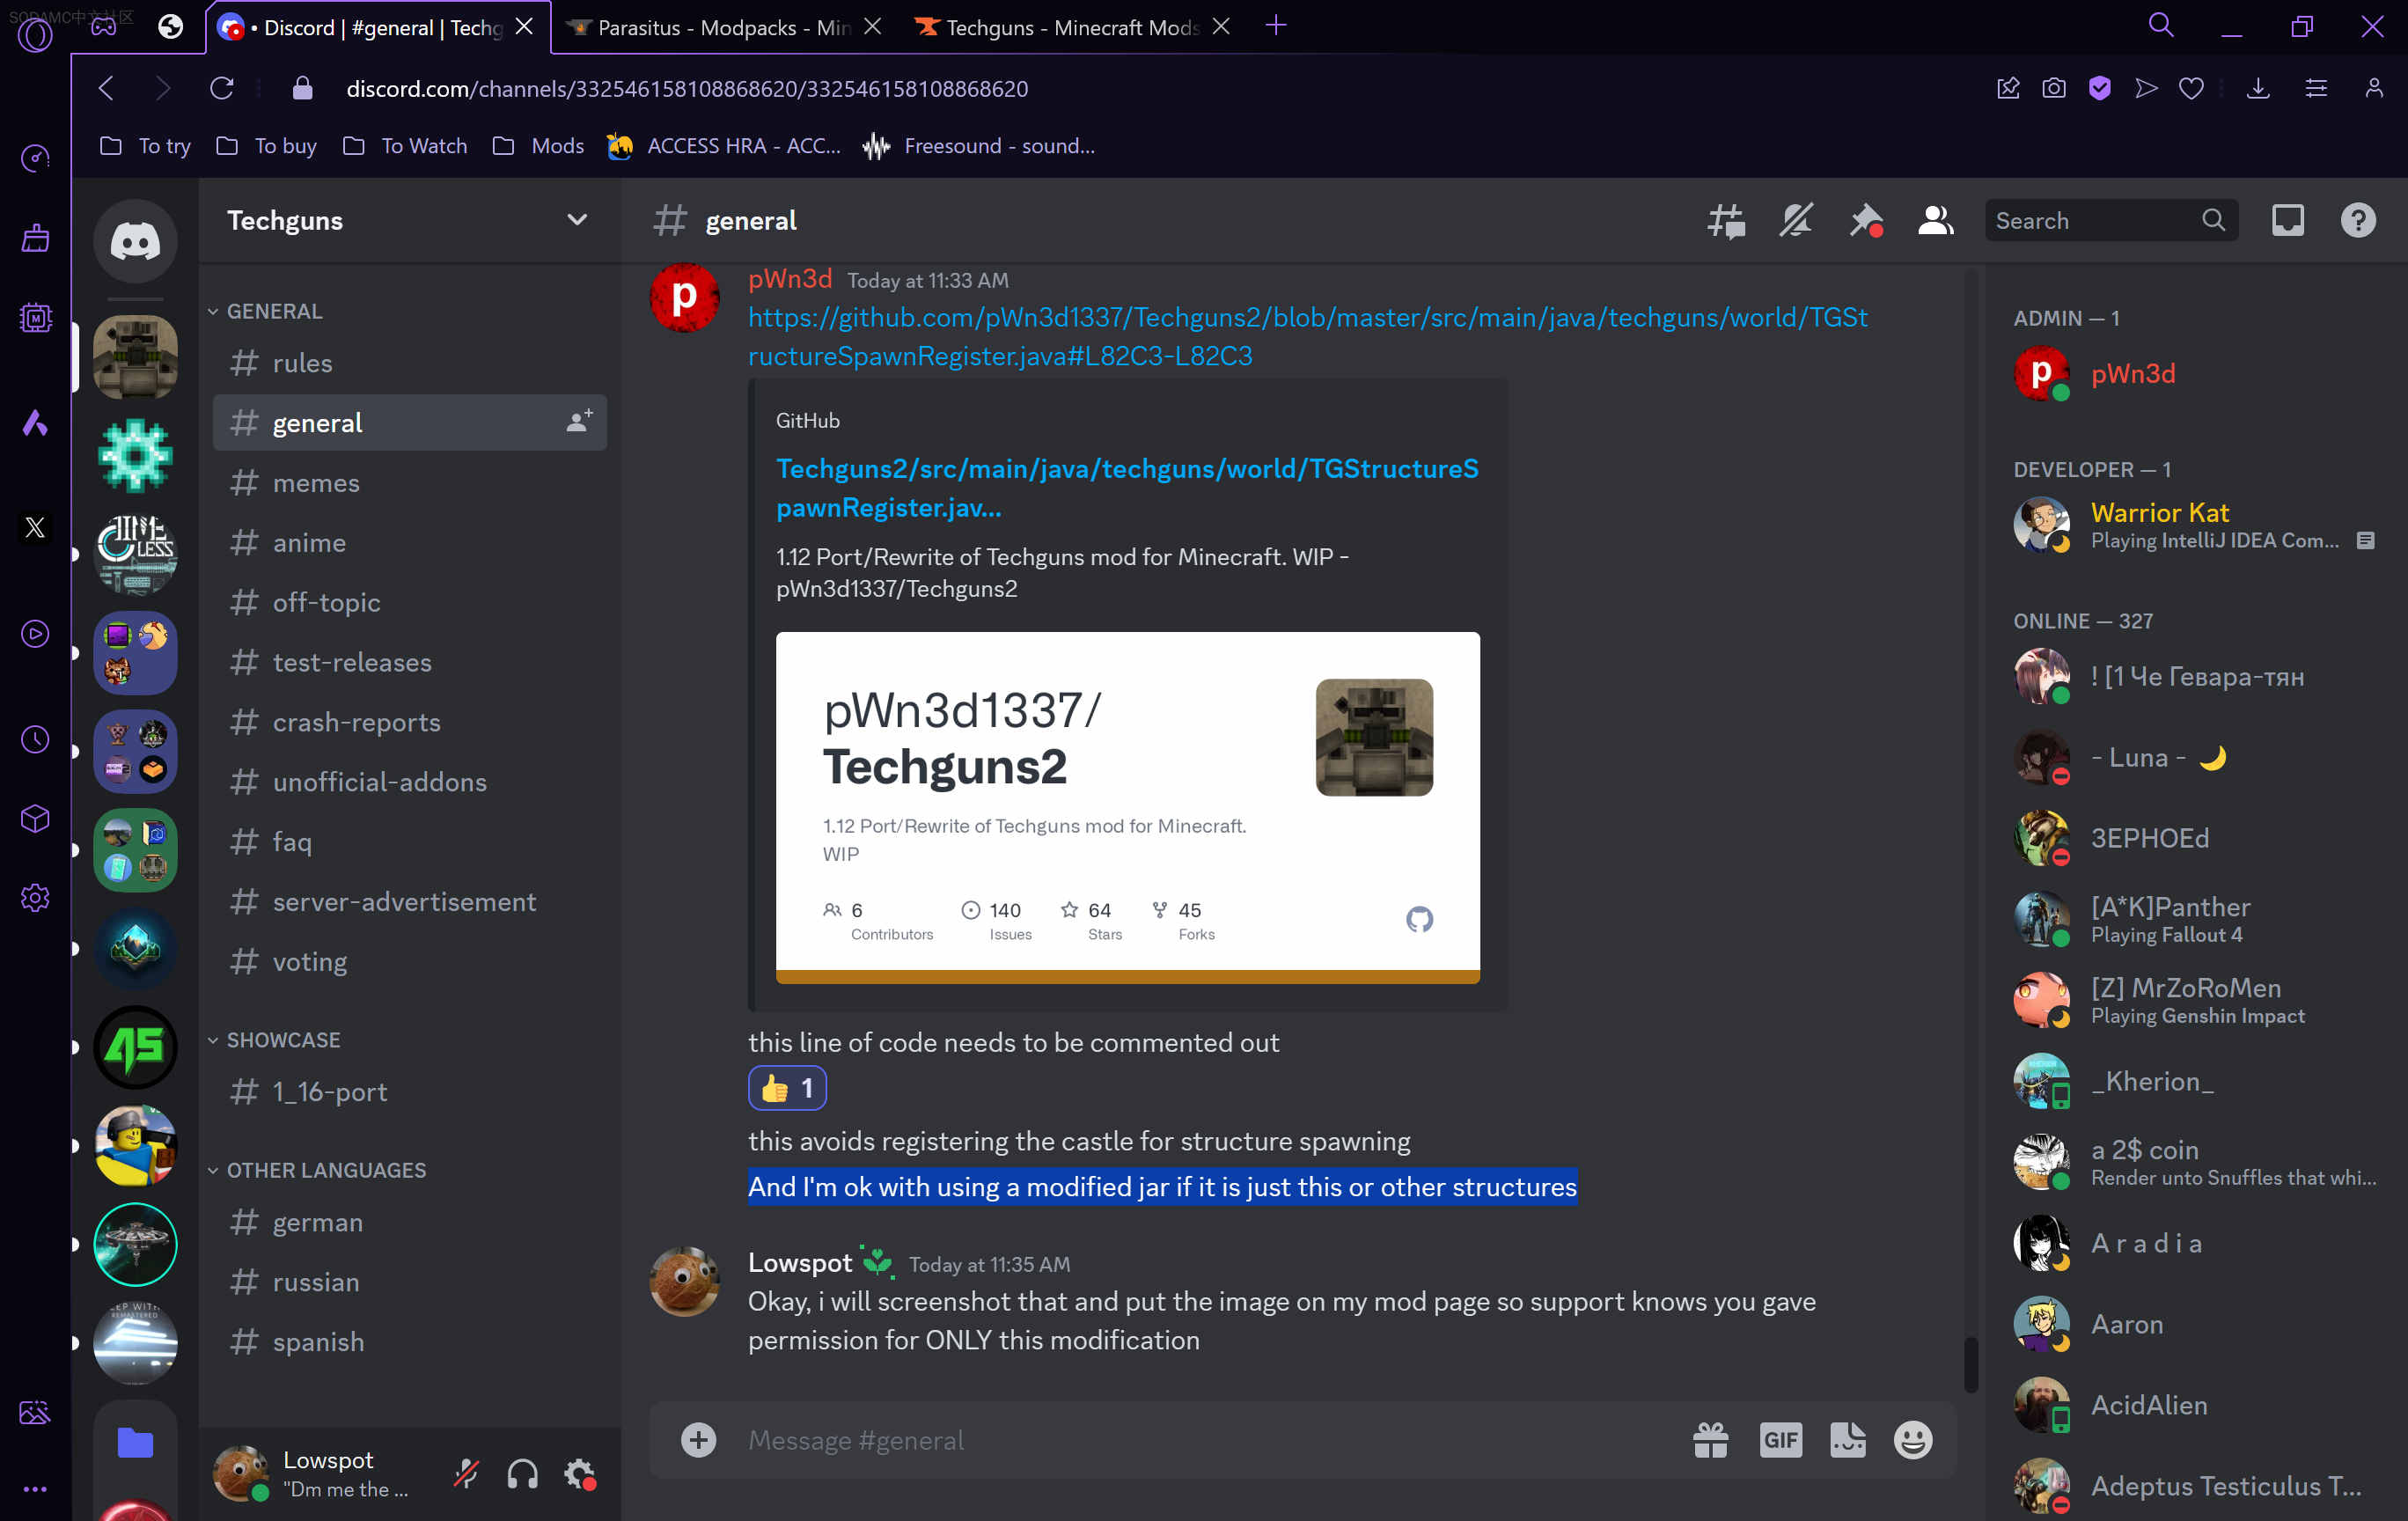Open the test-releases channel
2408x1521 pixels.
point(410,662)
